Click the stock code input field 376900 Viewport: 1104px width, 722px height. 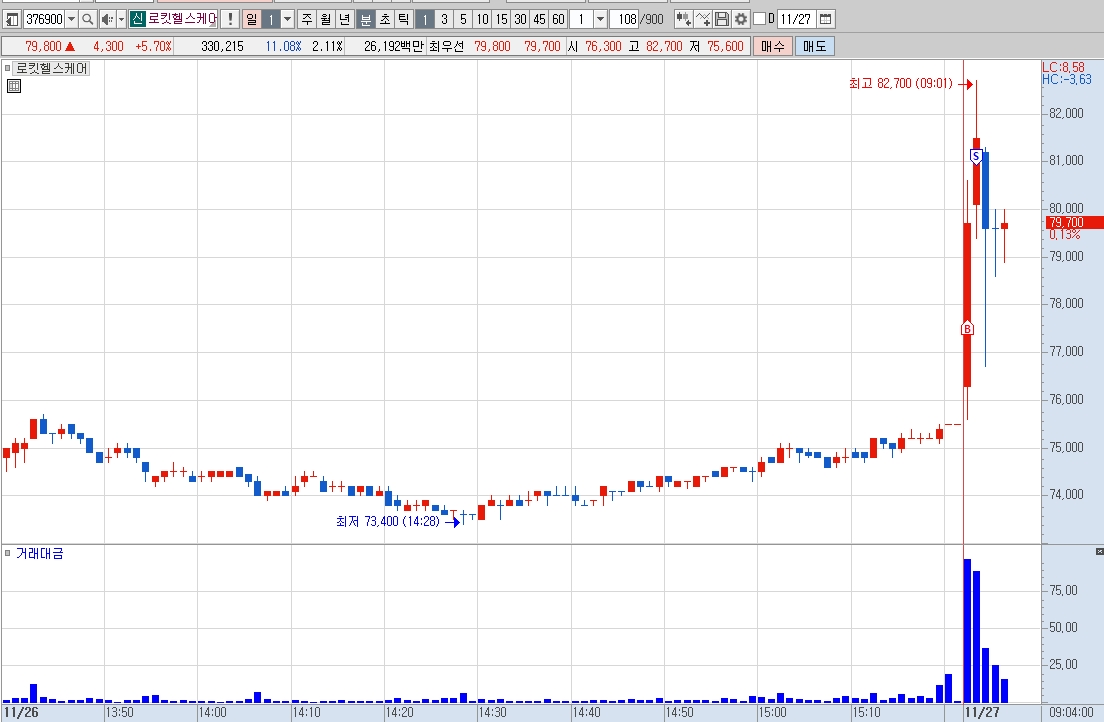(44, 19)
